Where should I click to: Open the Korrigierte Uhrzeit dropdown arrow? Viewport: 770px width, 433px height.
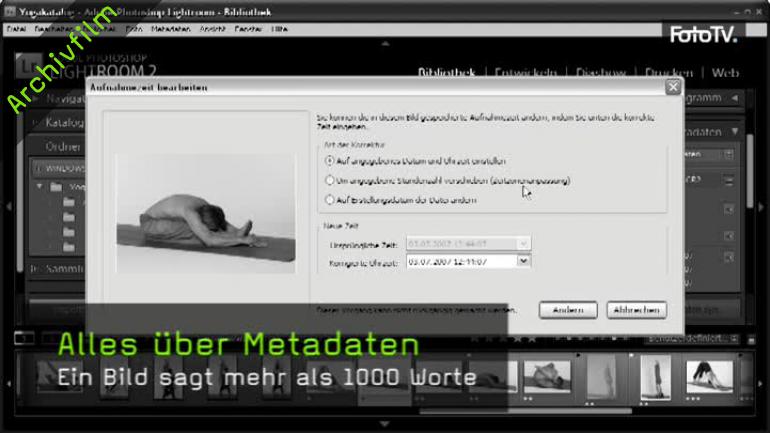523,261
